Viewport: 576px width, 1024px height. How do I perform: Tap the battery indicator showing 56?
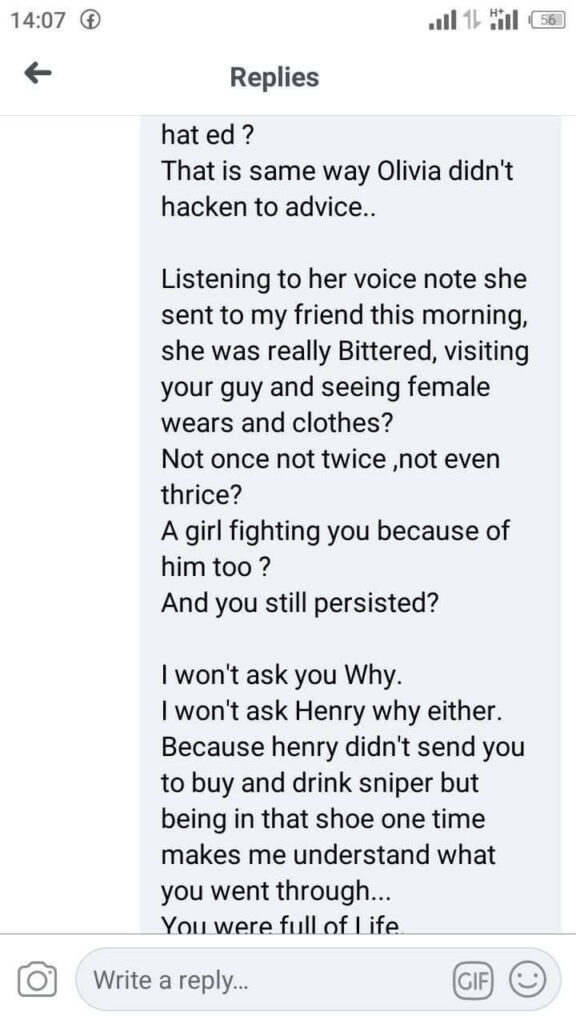tap(547, 21)
